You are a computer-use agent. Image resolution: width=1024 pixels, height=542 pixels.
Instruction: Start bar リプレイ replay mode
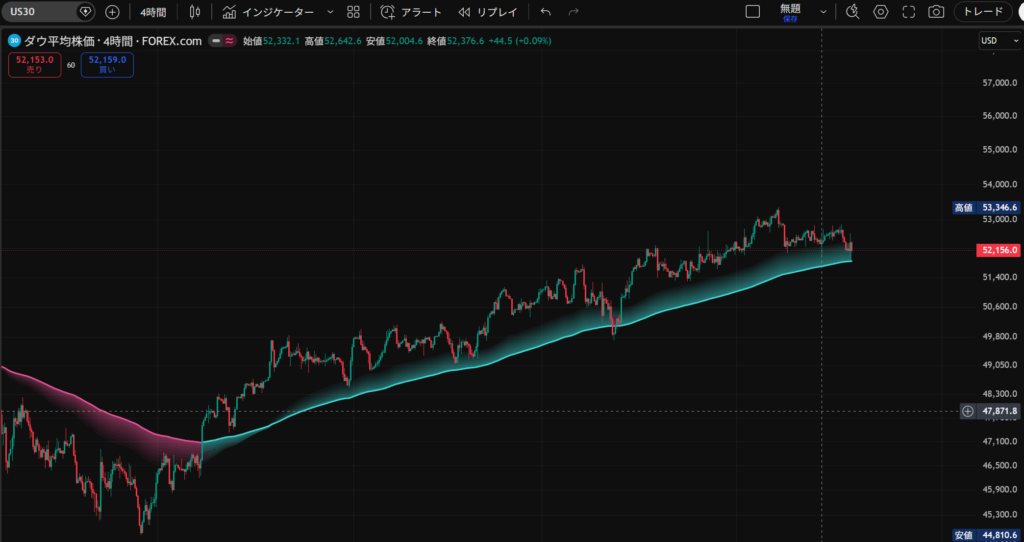pos(488,12)
